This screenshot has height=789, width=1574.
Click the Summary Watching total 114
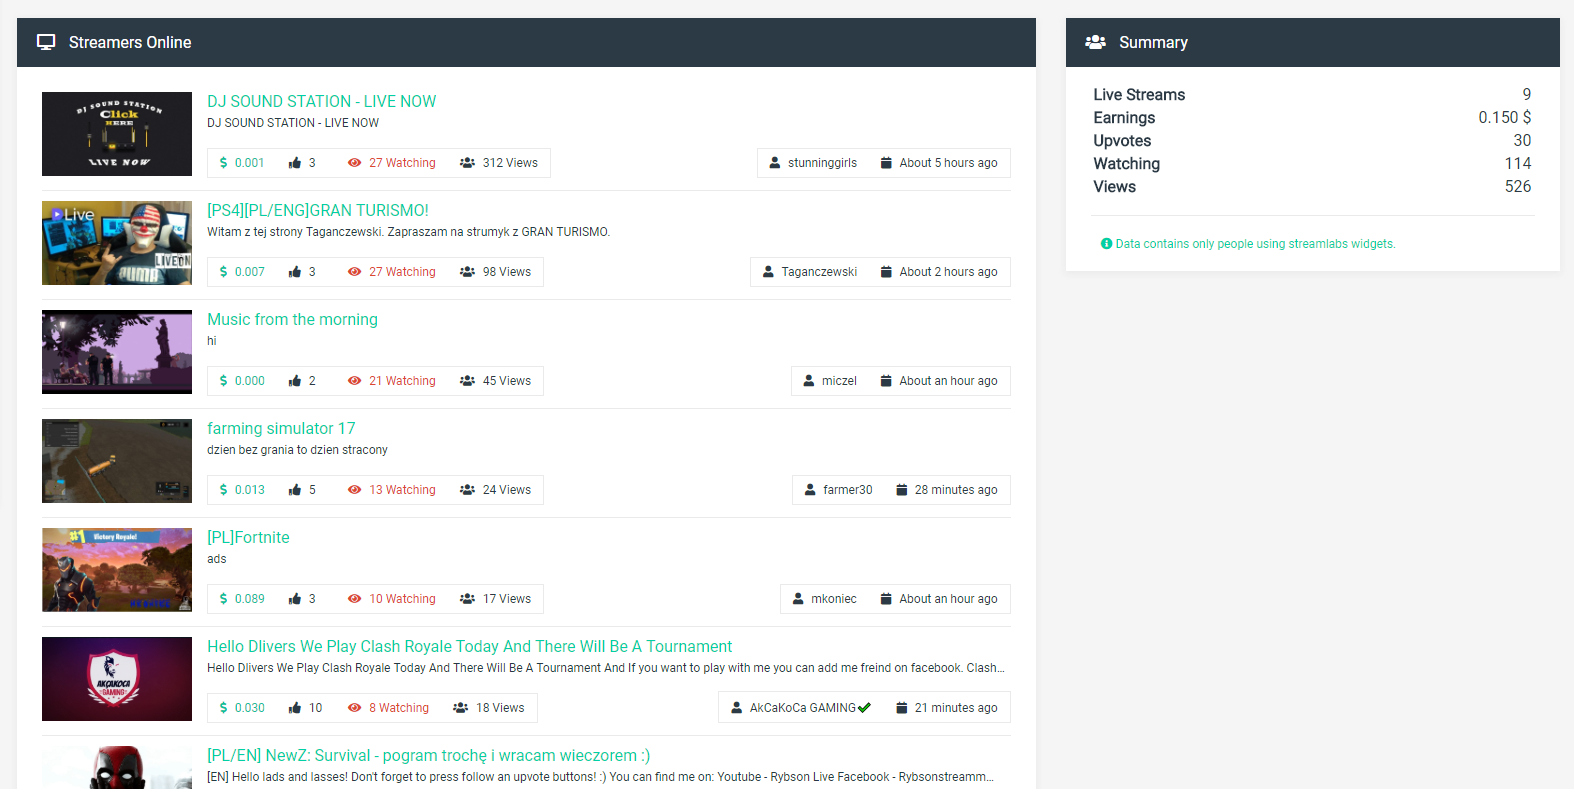click(1518, 164)
